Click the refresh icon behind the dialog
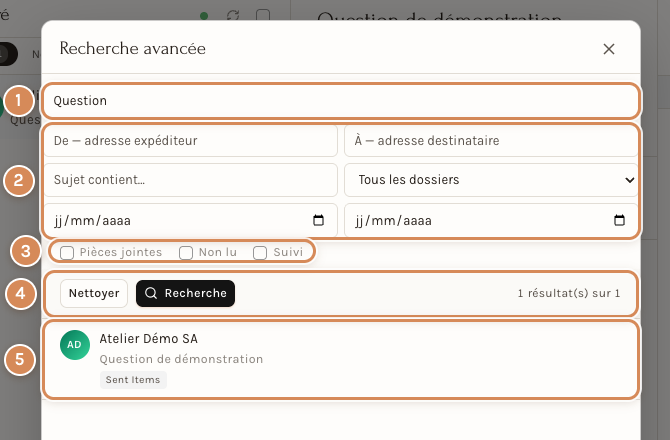670x440 pixels. tap(233, 16)
